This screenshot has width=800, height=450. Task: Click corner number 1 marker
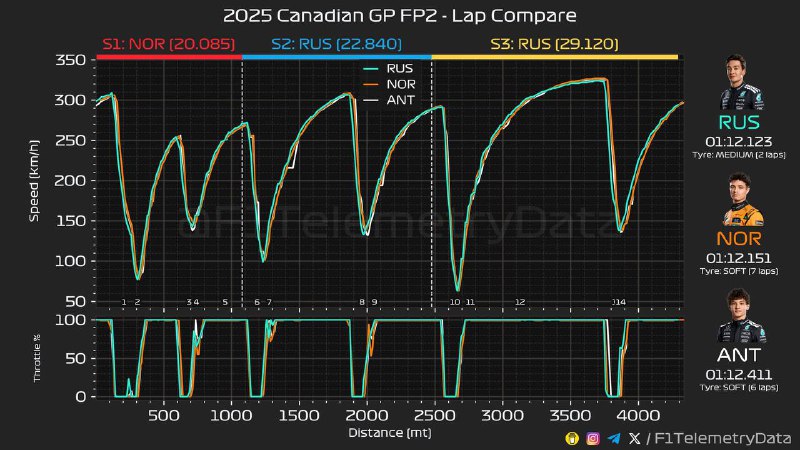(x=124, y=302)
